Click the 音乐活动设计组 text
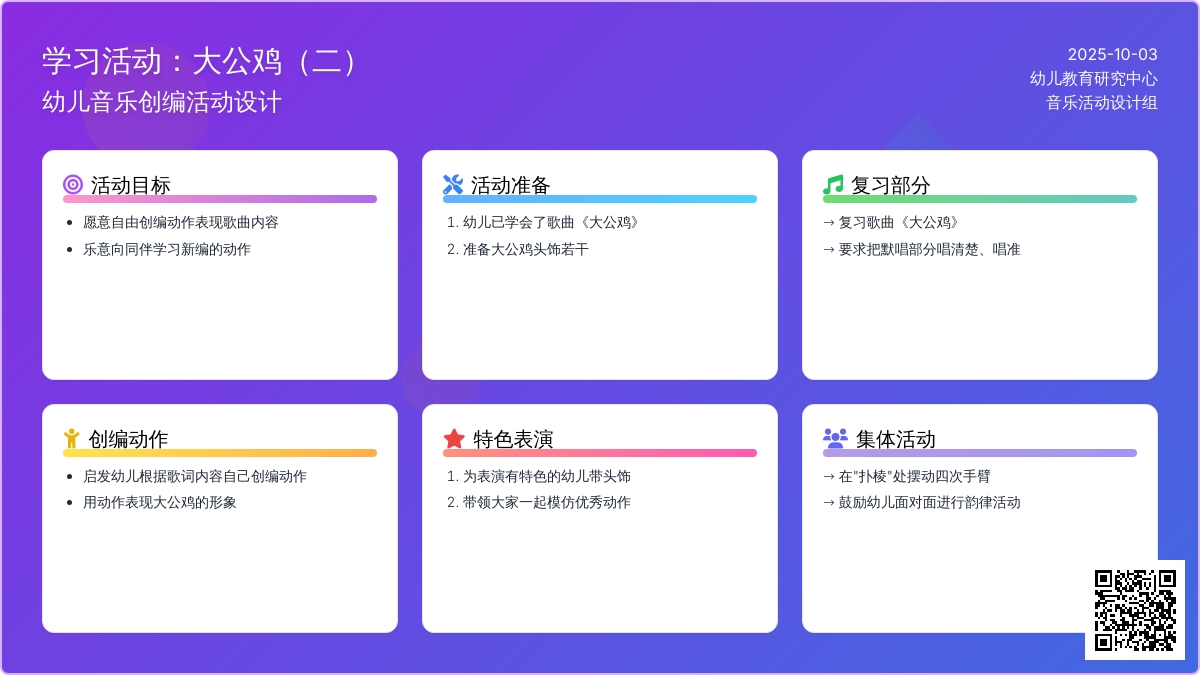The width and height of the screenshot is (1200, 675). (1102, 102)
